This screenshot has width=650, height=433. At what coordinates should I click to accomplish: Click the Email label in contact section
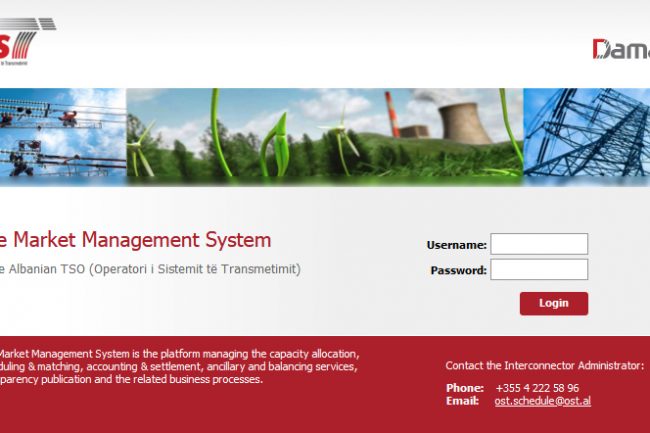(462, 401)
